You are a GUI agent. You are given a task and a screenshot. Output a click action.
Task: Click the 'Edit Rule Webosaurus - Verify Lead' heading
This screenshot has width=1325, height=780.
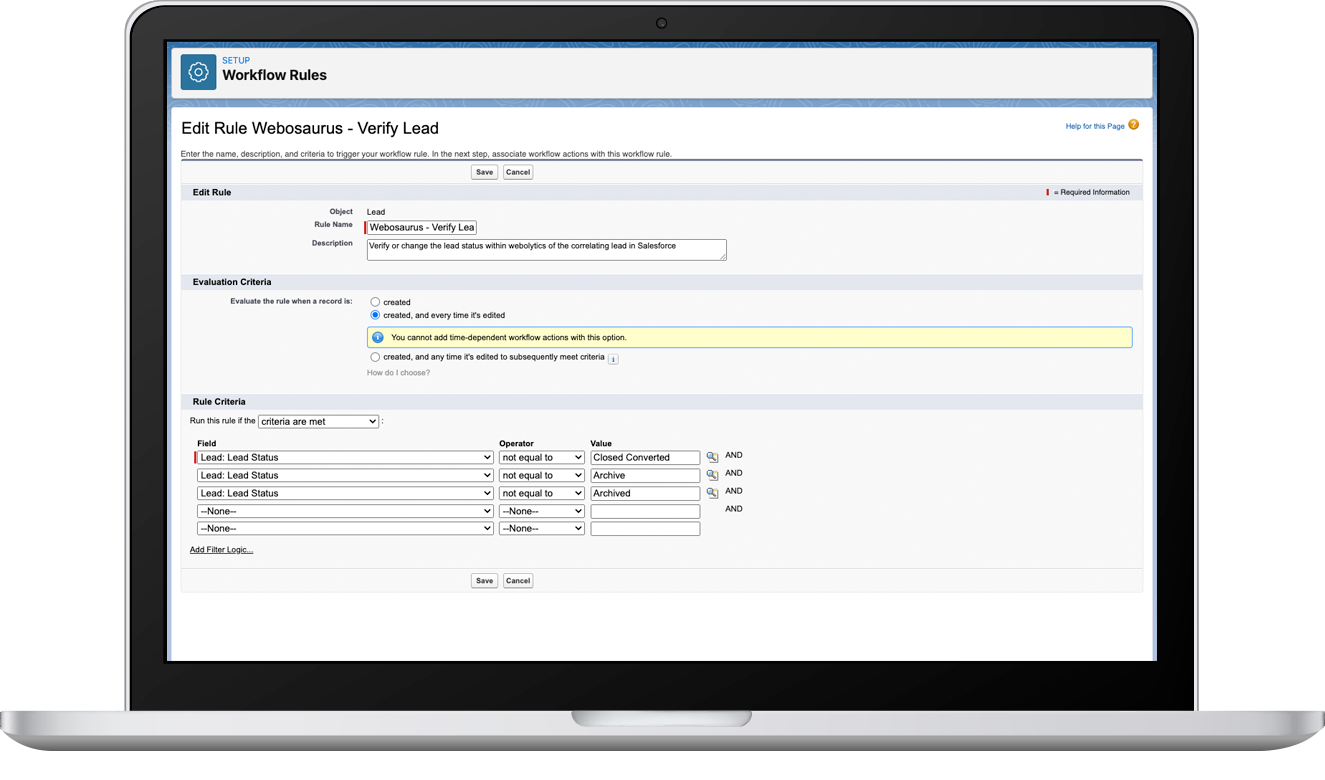pyautogui.click(x=310, y=128)
